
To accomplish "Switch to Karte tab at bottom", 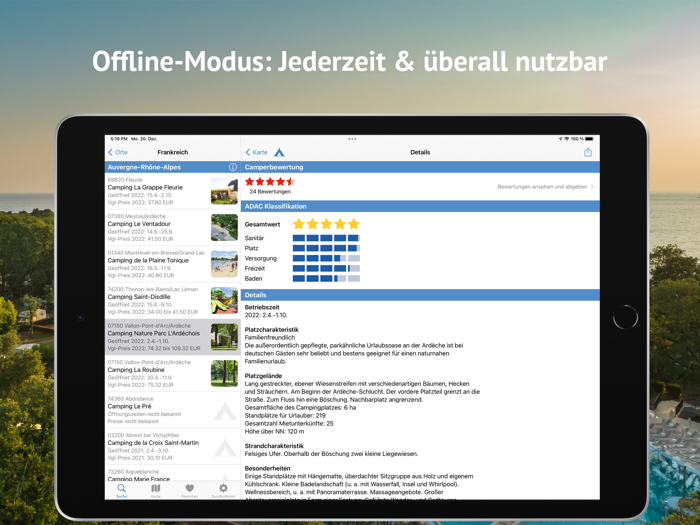I will (x=155, y=490).
